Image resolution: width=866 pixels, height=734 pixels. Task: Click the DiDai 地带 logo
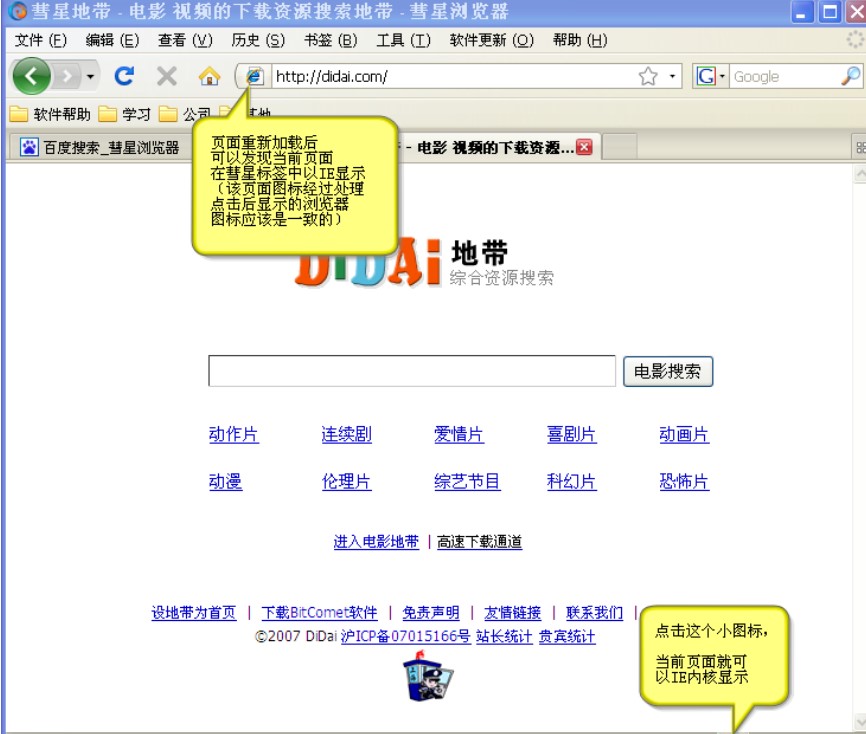pos(424,262)
